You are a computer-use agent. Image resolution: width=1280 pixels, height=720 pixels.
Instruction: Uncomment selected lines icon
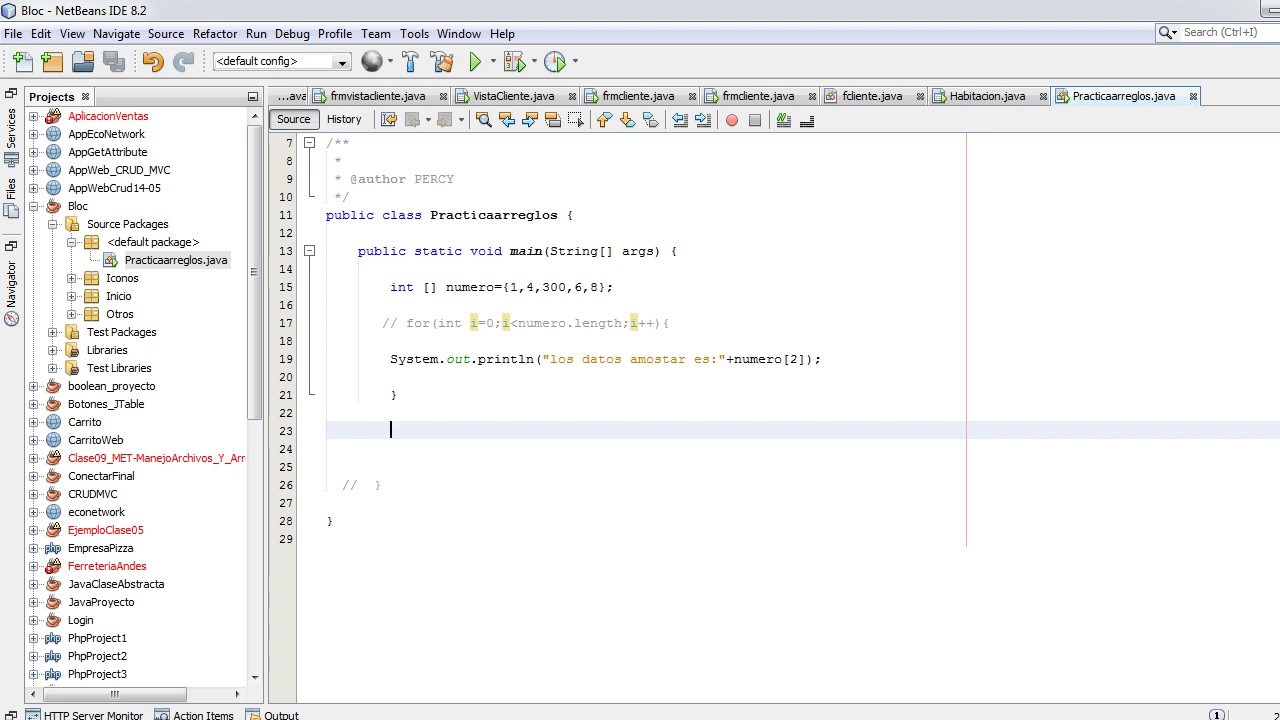coord(807,120)
